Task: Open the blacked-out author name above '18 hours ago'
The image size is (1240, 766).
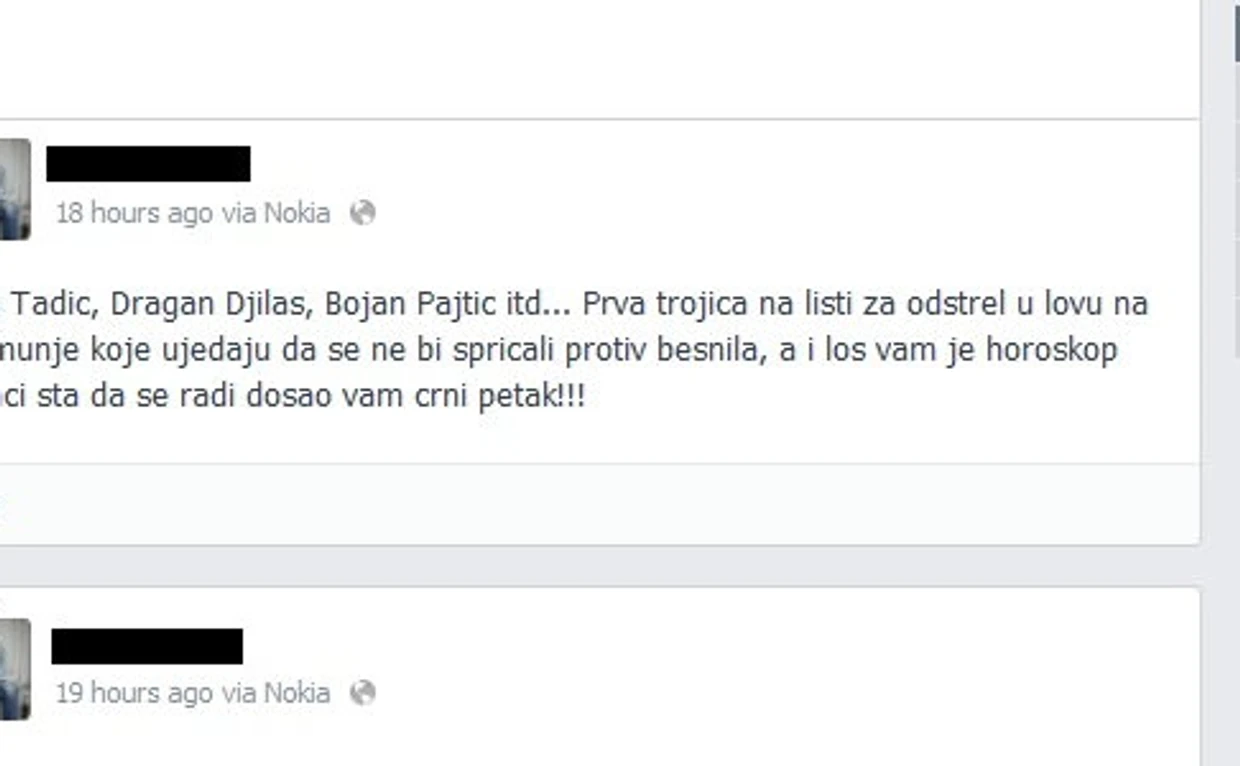Action: pyautogui.click(x=148, y=163)
